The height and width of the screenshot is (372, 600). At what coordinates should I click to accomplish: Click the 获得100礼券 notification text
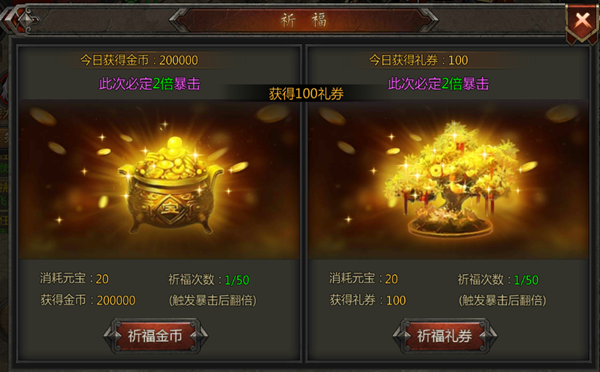(x=306, y=94)
